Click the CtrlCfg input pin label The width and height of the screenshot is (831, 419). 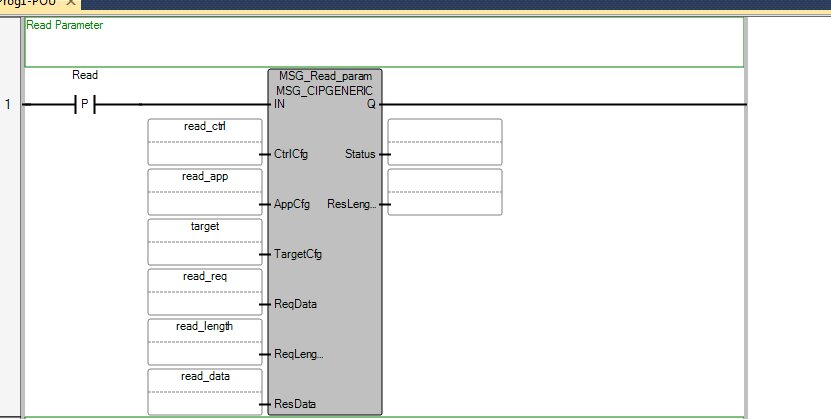click(291, 154)
